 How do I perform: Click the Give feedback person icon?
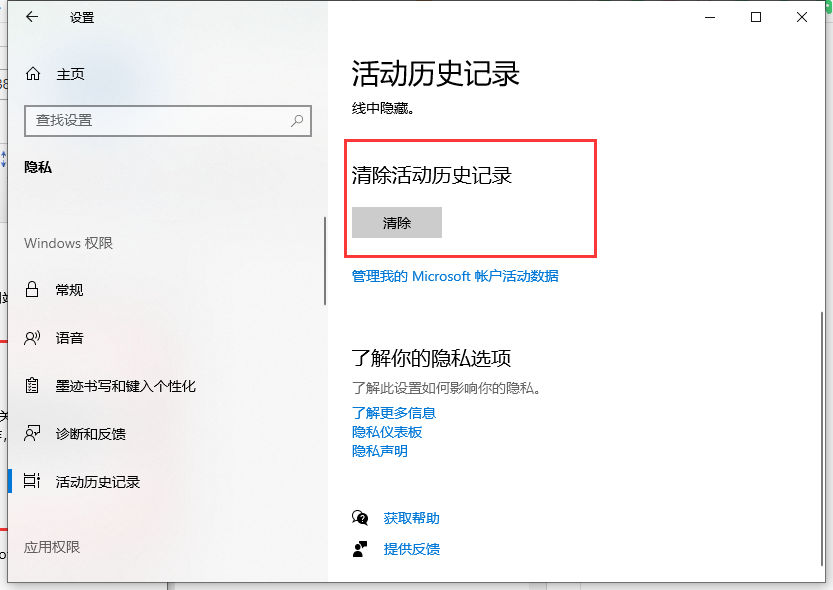(360, 549)
